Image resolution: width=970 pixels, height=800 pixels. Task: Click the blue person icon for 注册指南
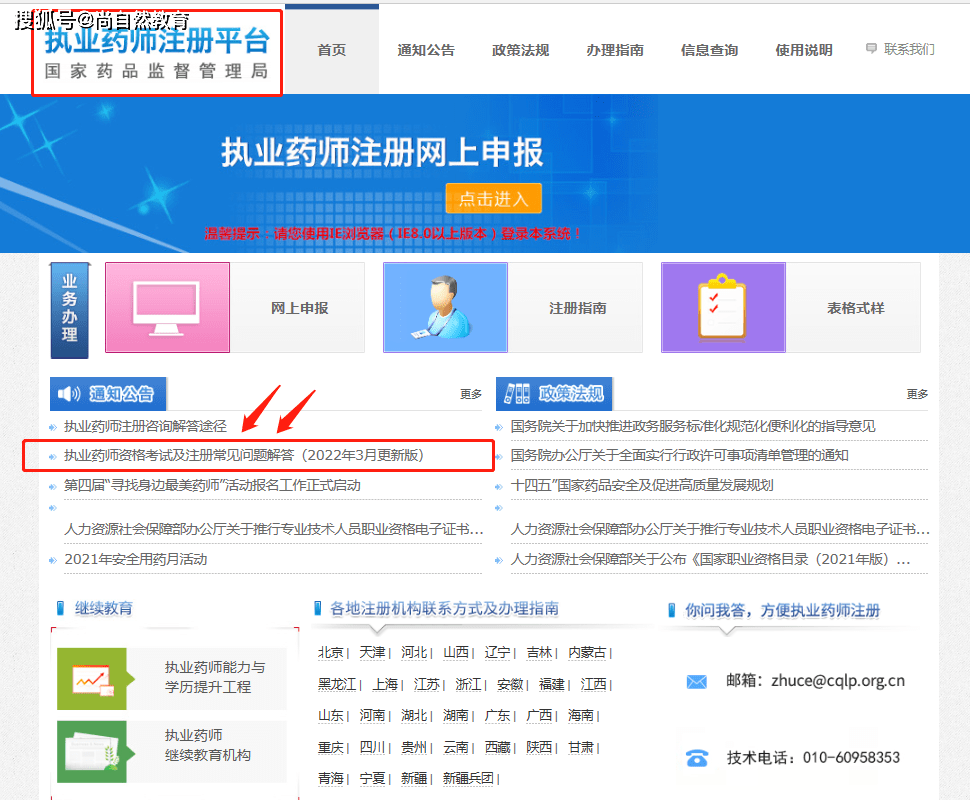point(445,308)
